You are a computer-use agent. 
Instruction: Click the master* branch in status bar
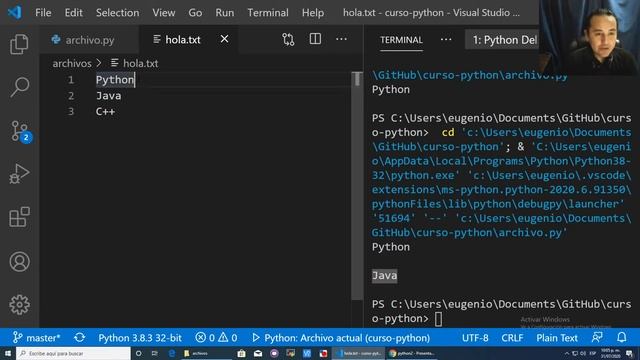(x=36, y=338)
